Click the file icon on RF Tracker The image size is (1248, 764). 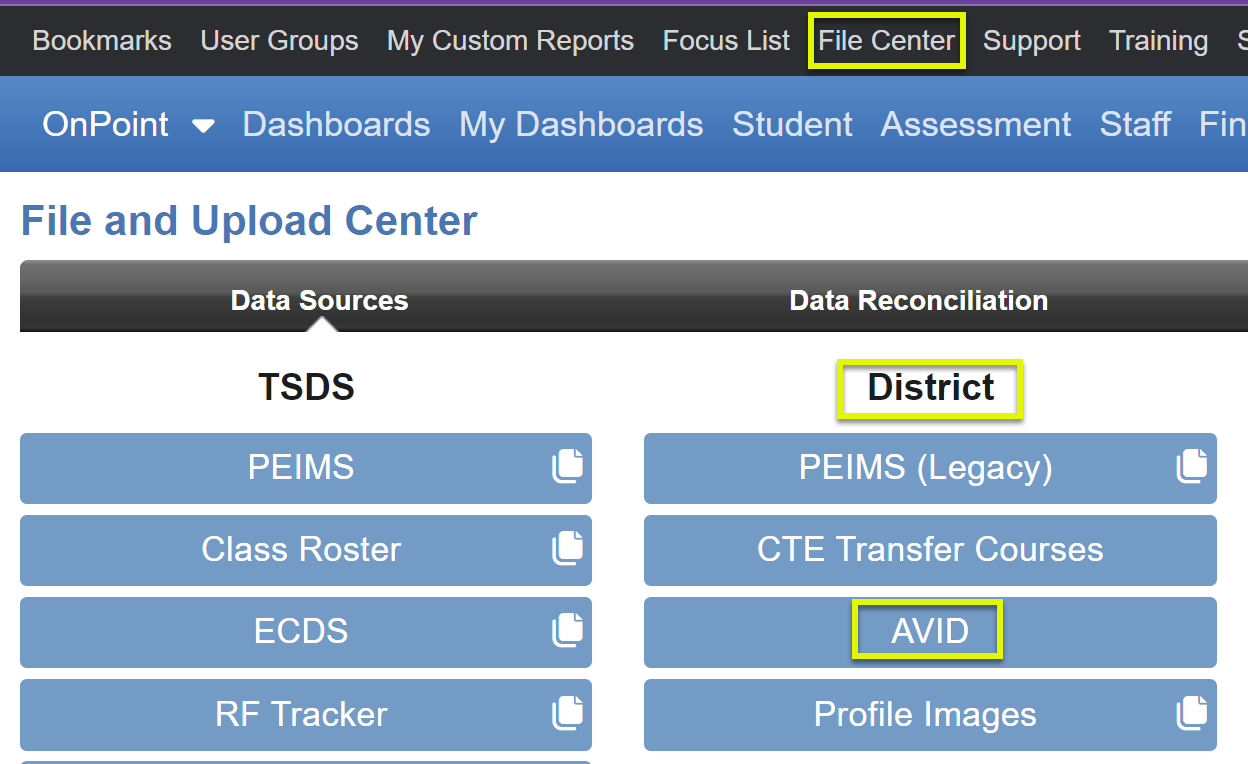point(568,712)
